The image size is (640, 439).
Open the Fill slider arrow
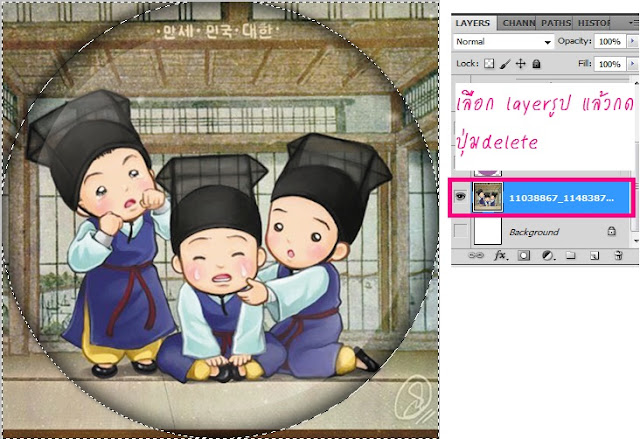click(633, 64)
